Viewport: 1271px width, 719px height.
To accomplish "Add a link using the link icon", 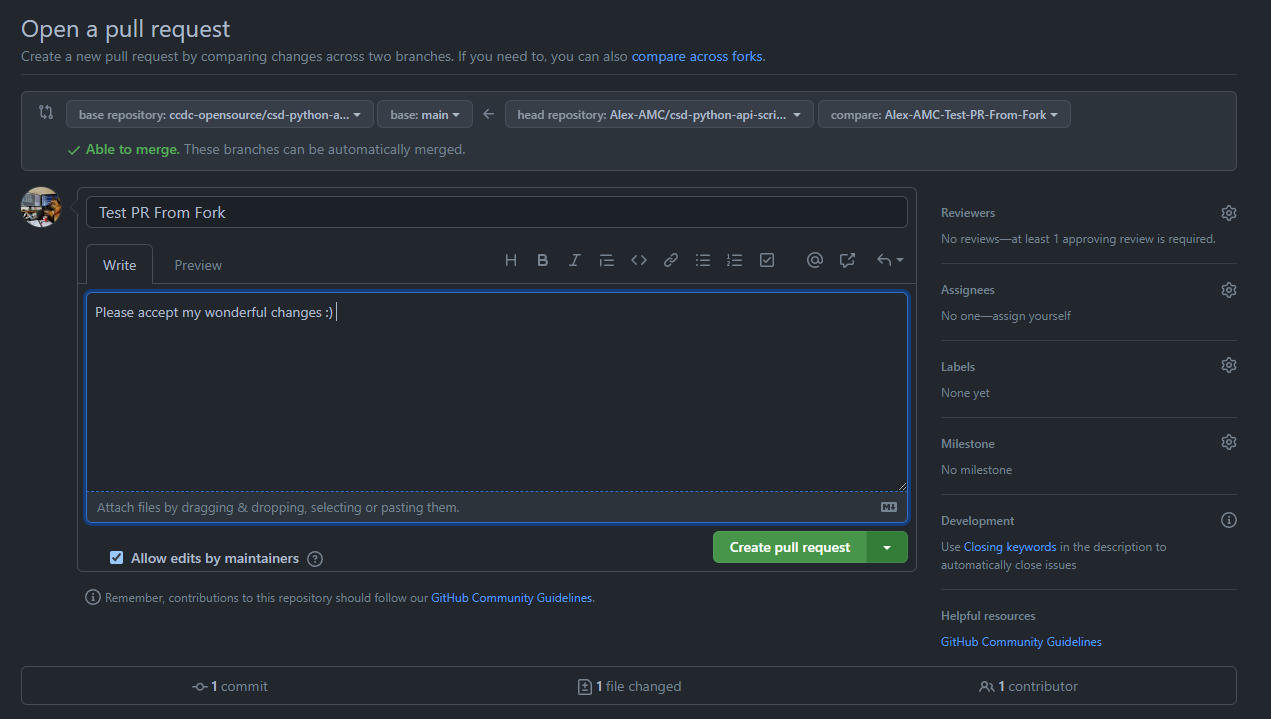I will 671,260.
